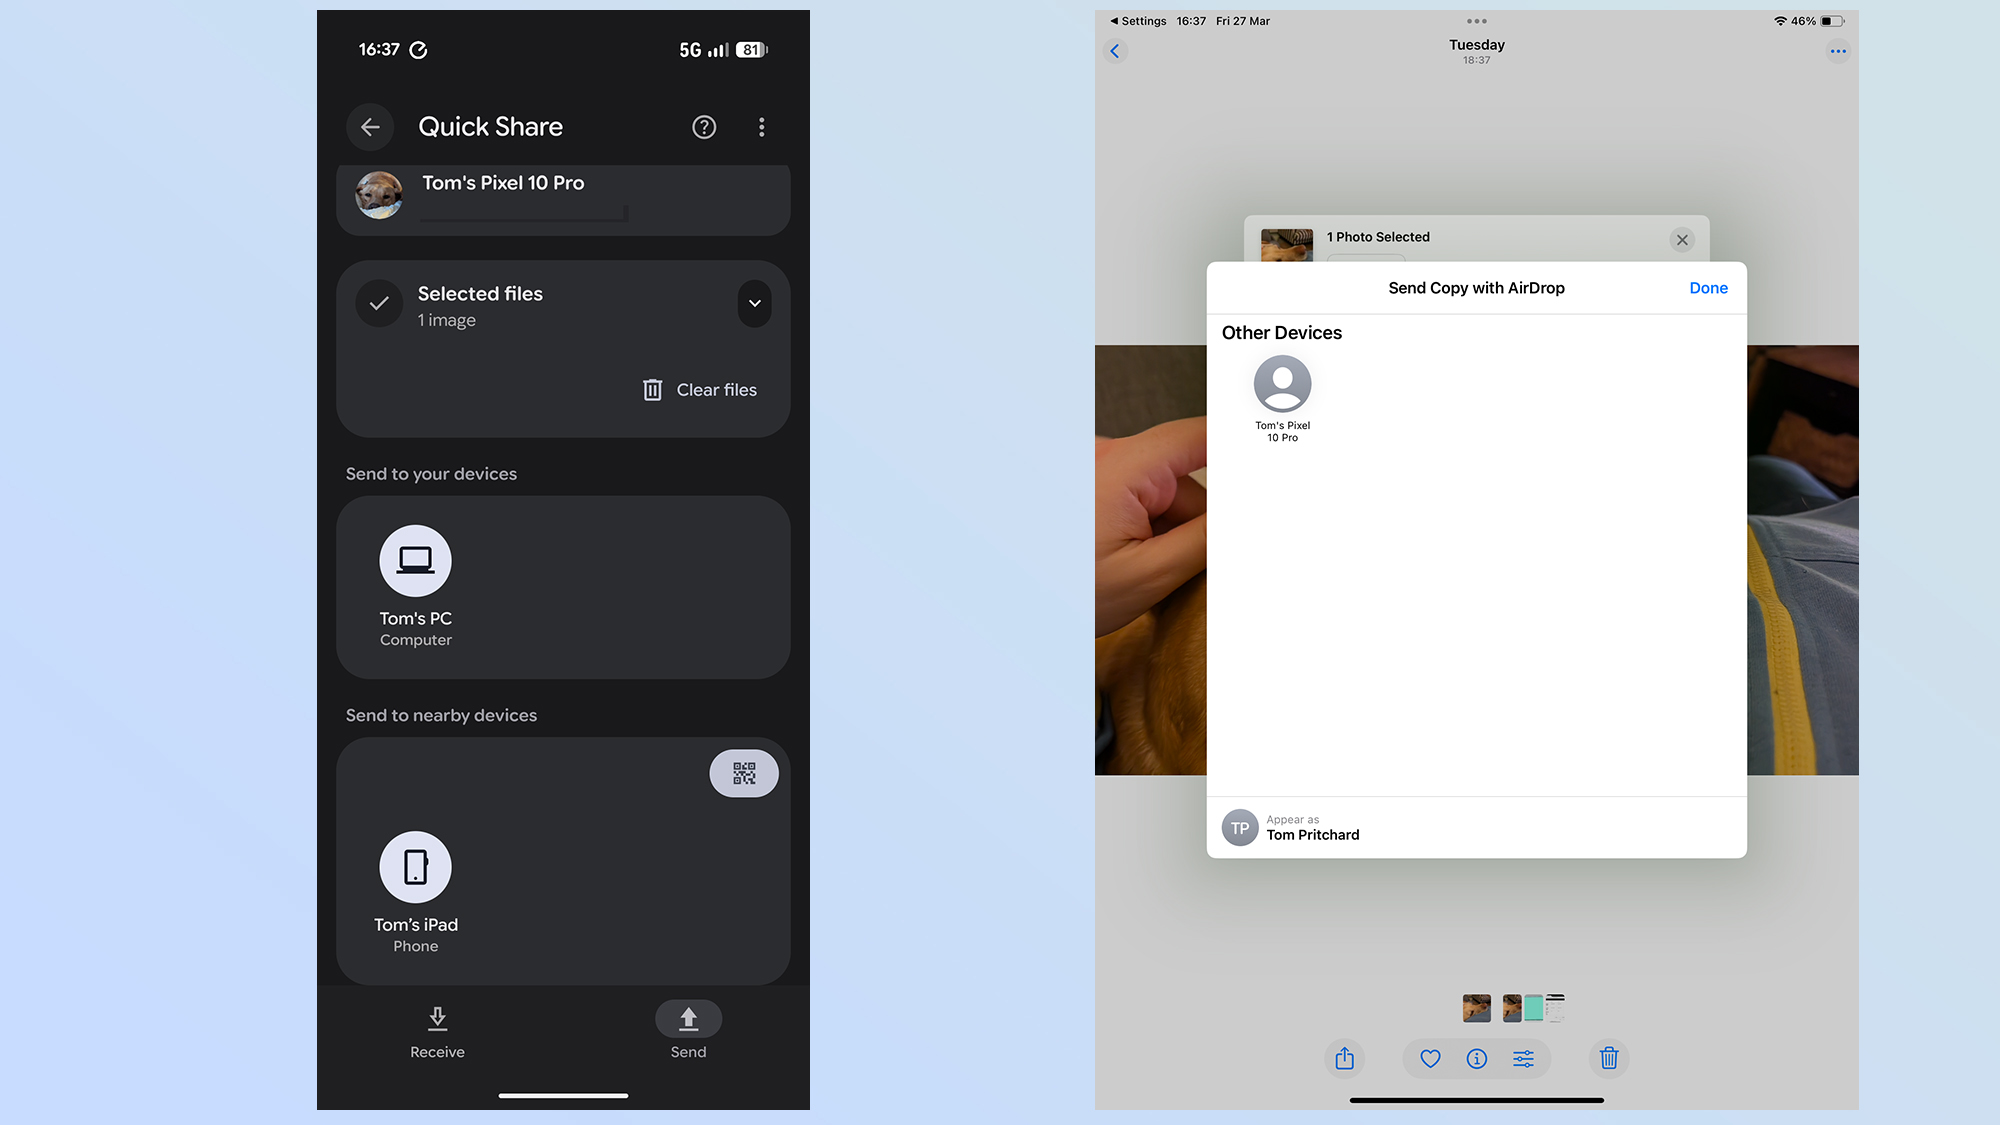
Task: Open the QR code sharing option
Action: pos(744,773)
